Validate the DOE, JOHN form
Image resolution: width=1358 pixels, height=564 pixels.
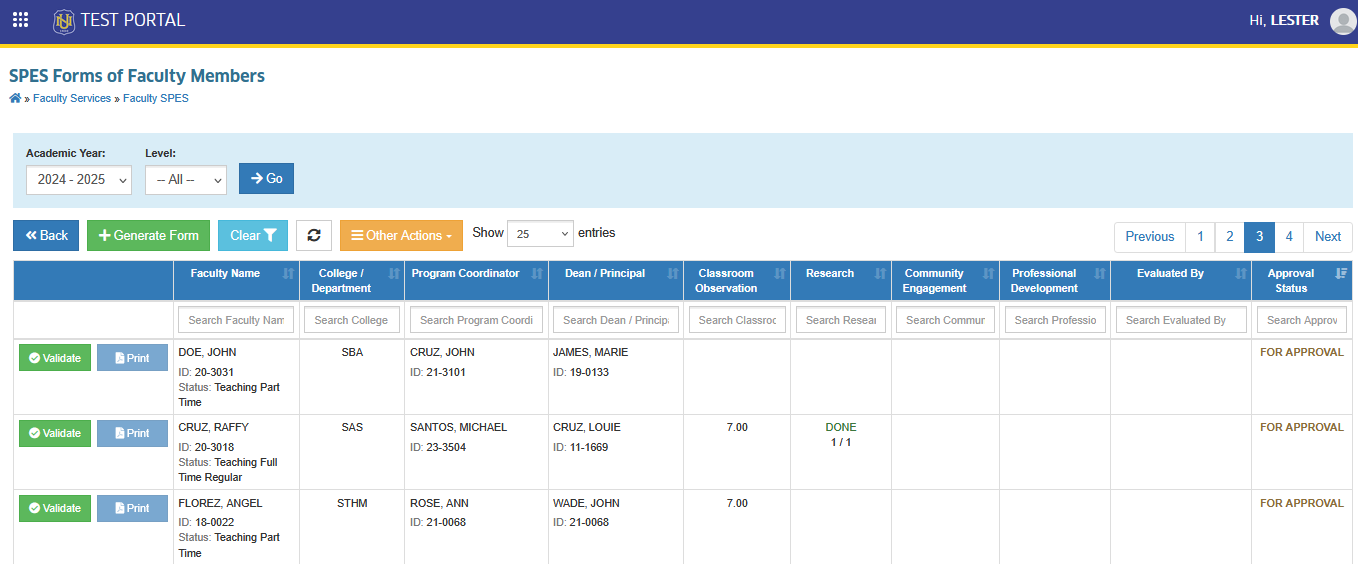55,358
